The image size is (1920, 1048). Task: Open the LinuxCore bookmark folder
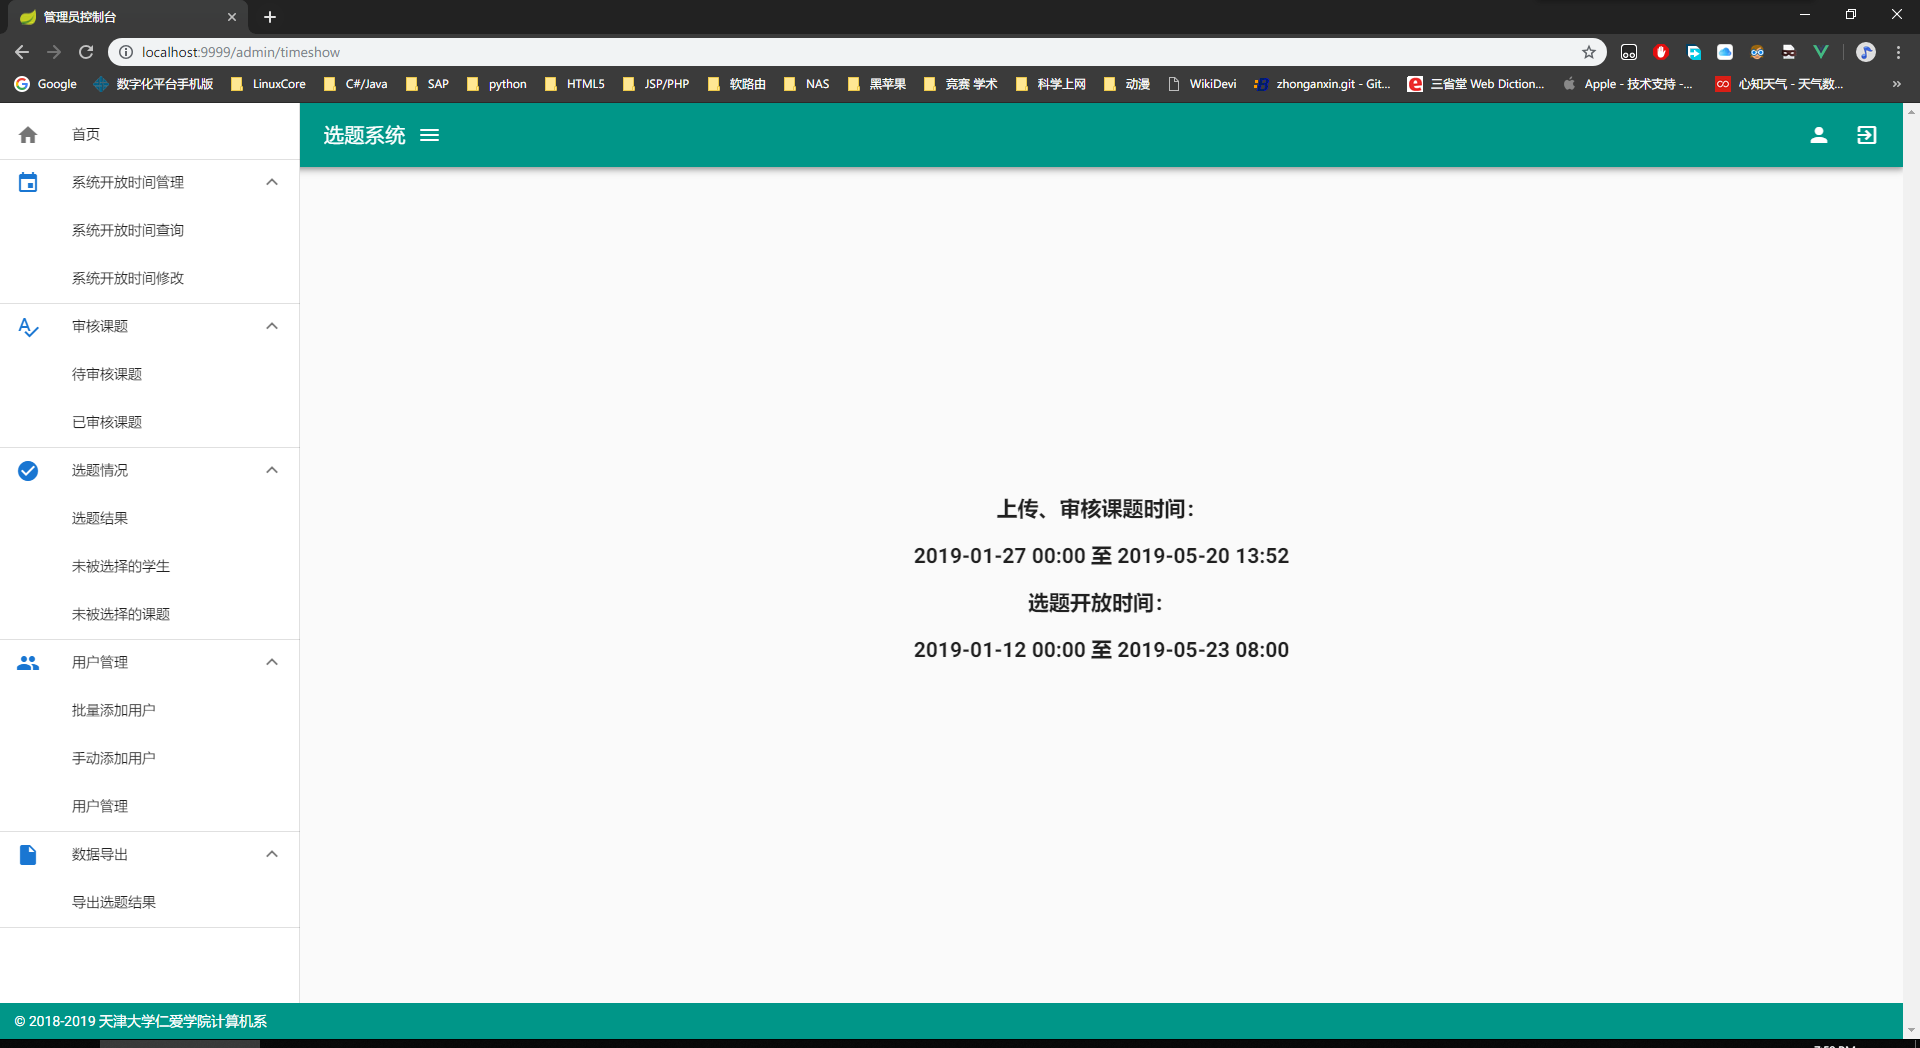pyautogui.click(x=268, y=84)
